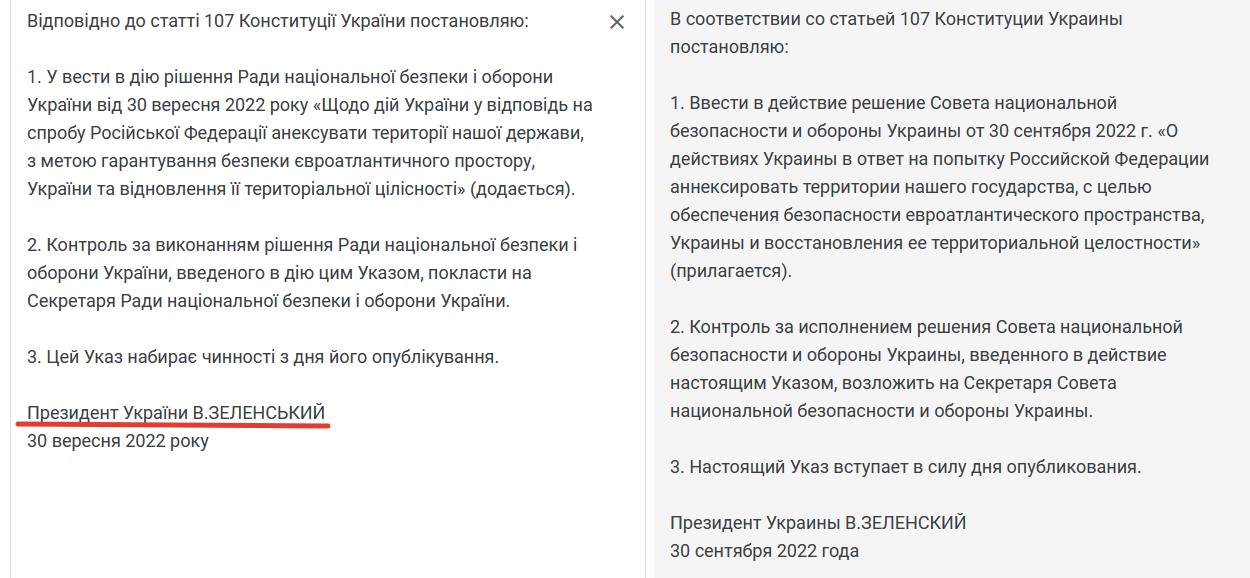
Task: Click the Russian date '30 сентября 2022 года'
Action: point(764,550)
